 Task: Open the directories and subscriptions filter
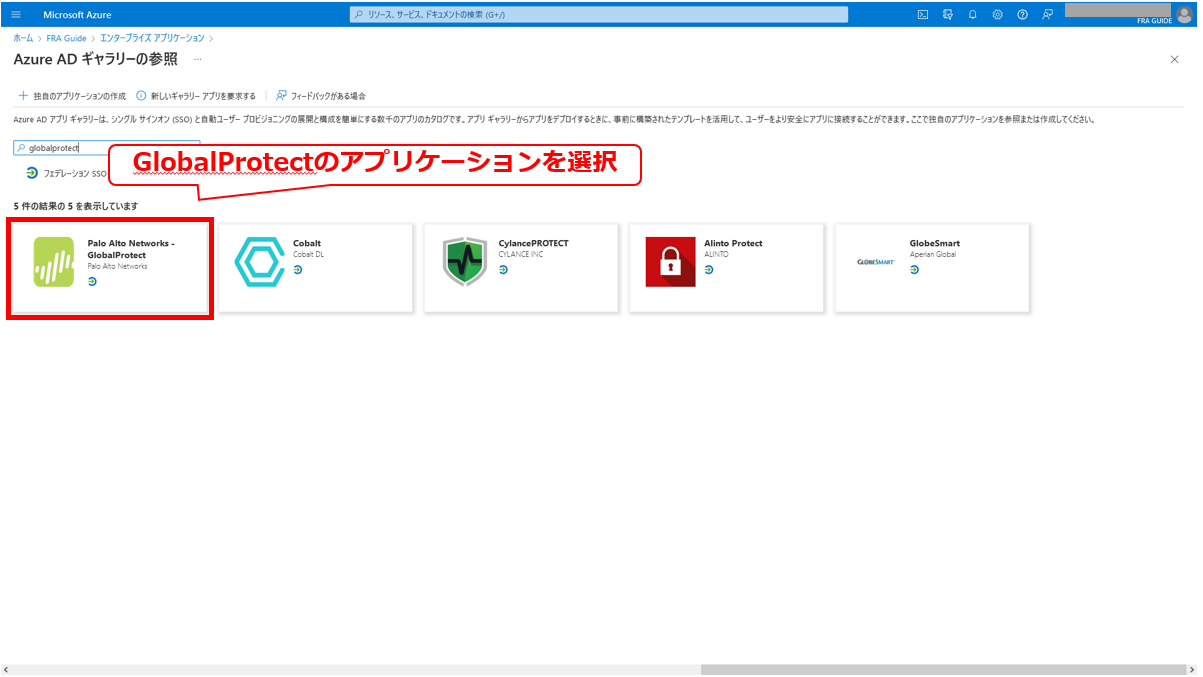[x=947, y=14]
